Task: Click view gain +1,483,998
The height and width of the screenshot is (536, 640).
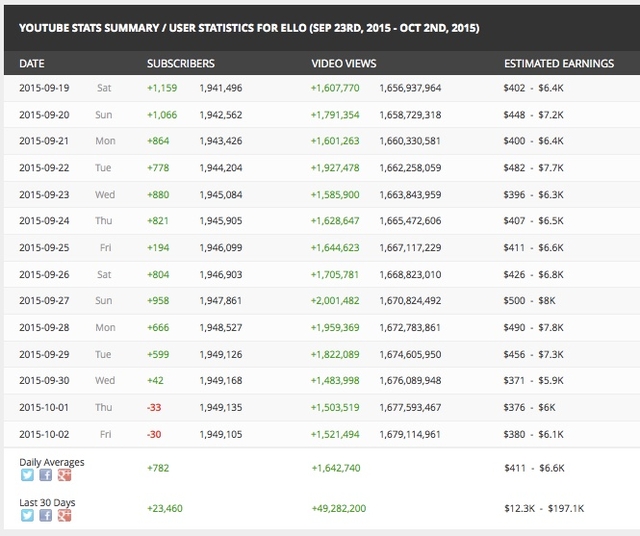Action: coord(335,380)
